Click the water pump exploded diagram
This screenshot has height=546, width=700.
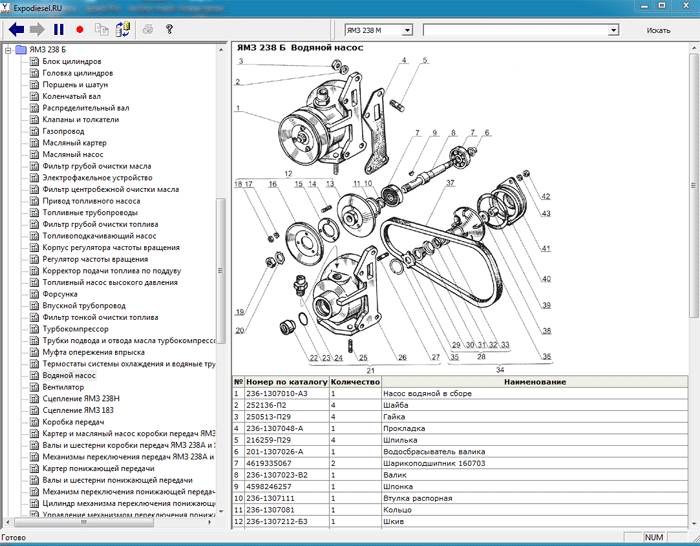(393, 214)
